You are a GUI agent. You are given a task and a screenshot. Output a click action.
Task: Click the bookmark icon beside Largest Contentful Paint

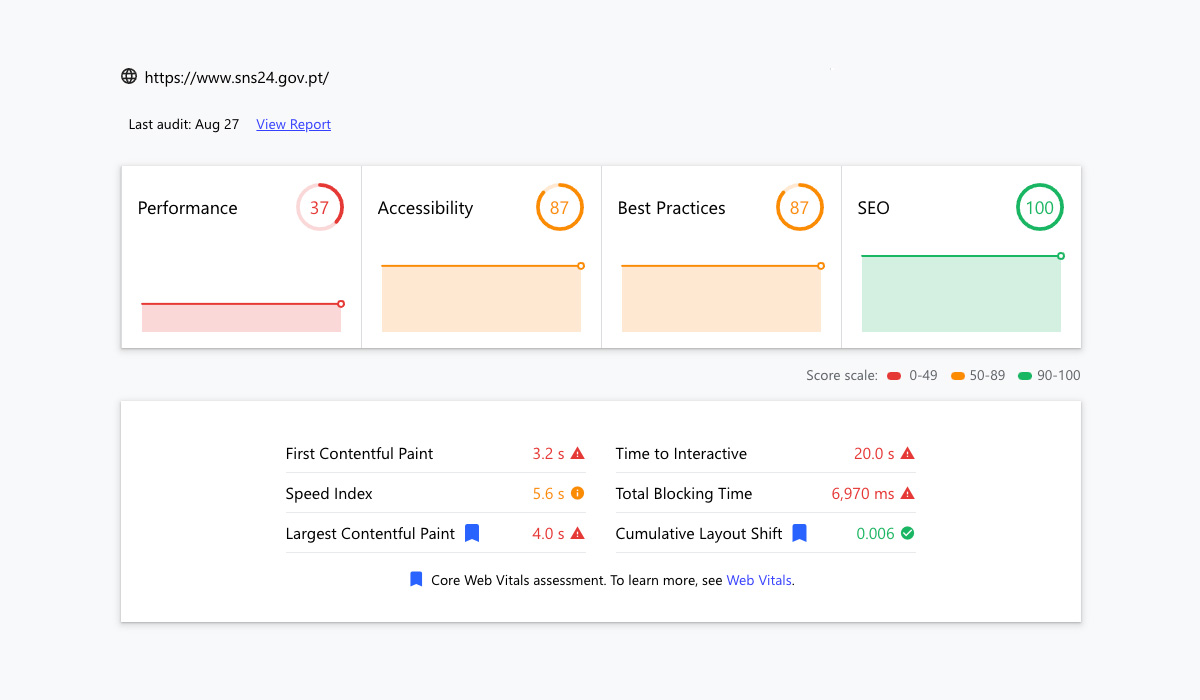tap(472, 534)
